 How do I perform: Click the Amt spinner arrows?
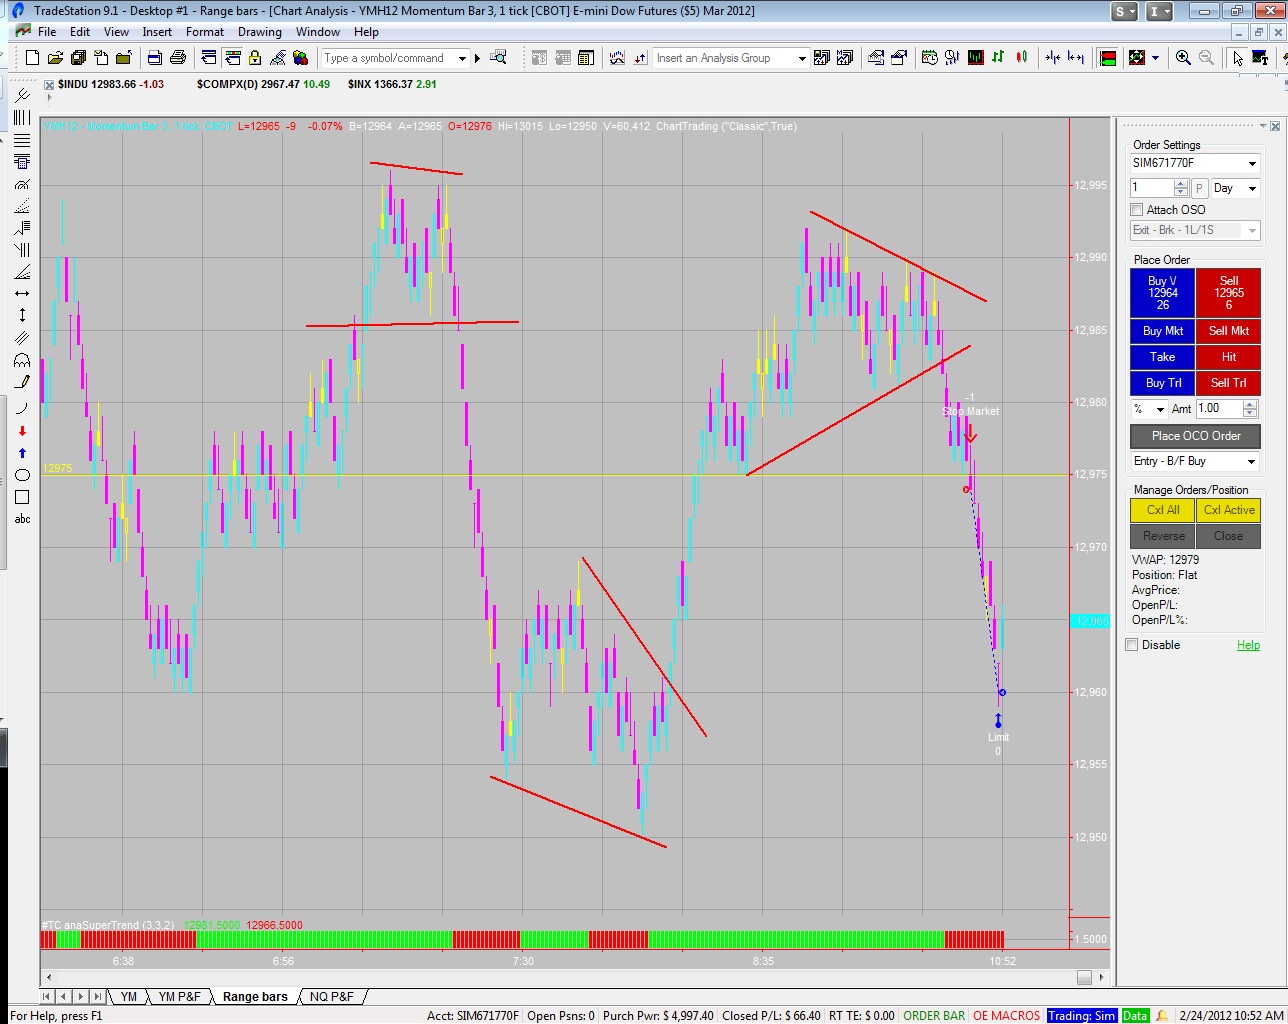pos(1250,409)
